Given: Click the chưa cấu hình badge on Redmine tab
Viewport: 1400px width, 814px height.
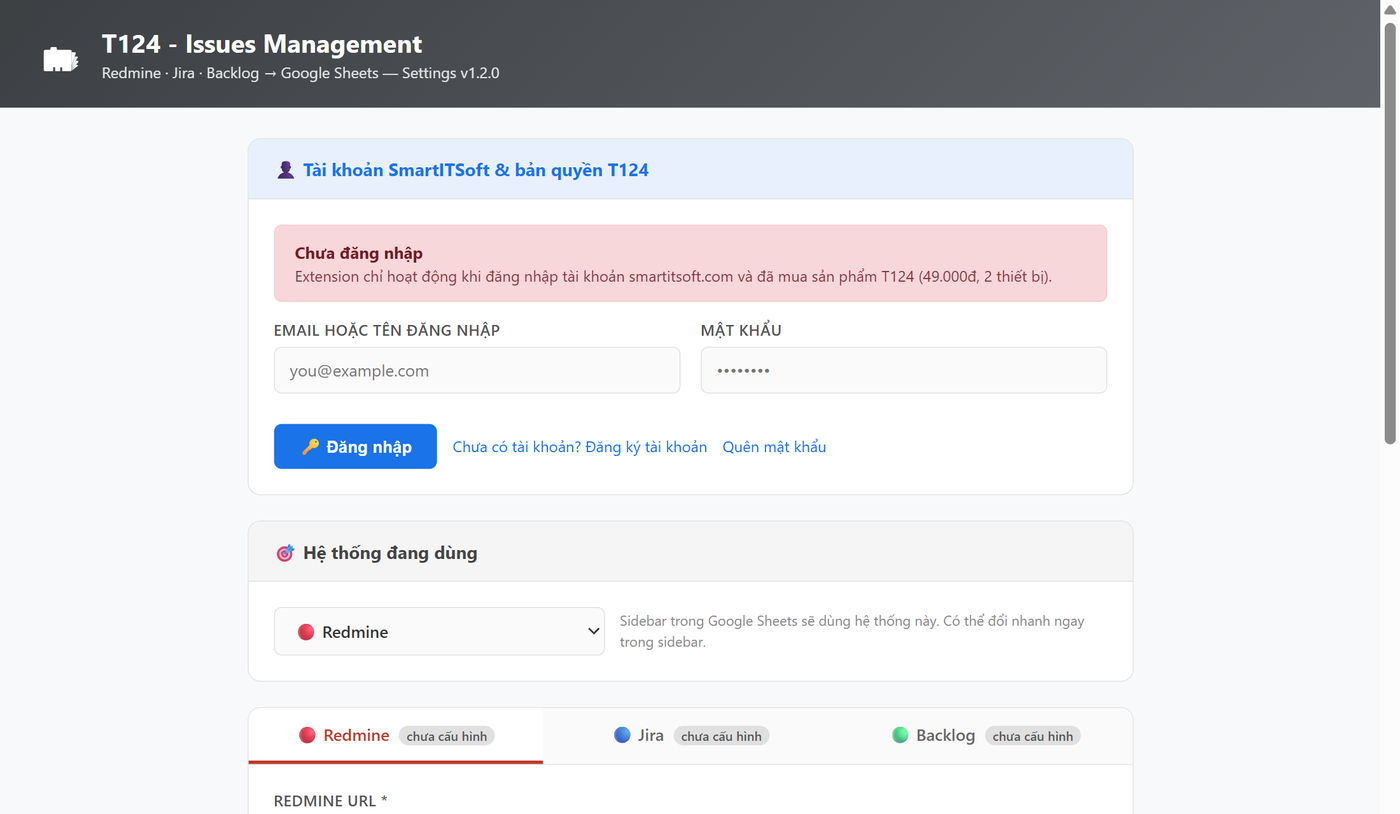Looking at the screenshot, I should (x=447, y=736).
